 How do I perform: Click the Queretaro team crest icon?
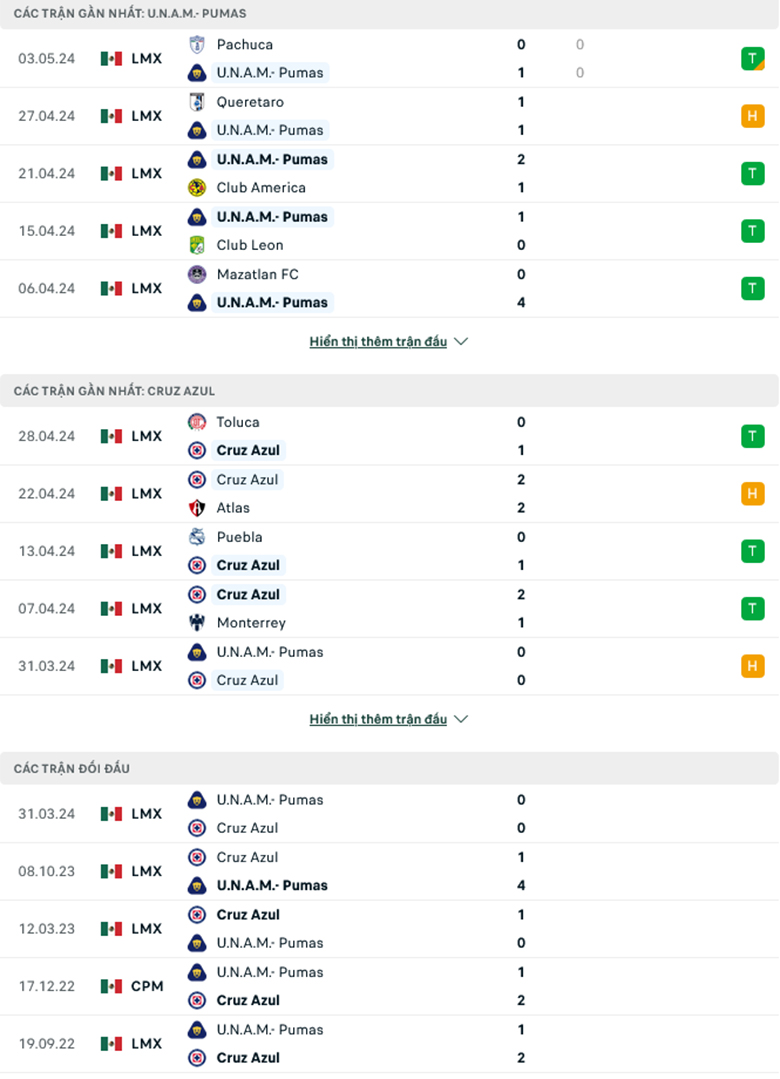[x=197, y=102]
